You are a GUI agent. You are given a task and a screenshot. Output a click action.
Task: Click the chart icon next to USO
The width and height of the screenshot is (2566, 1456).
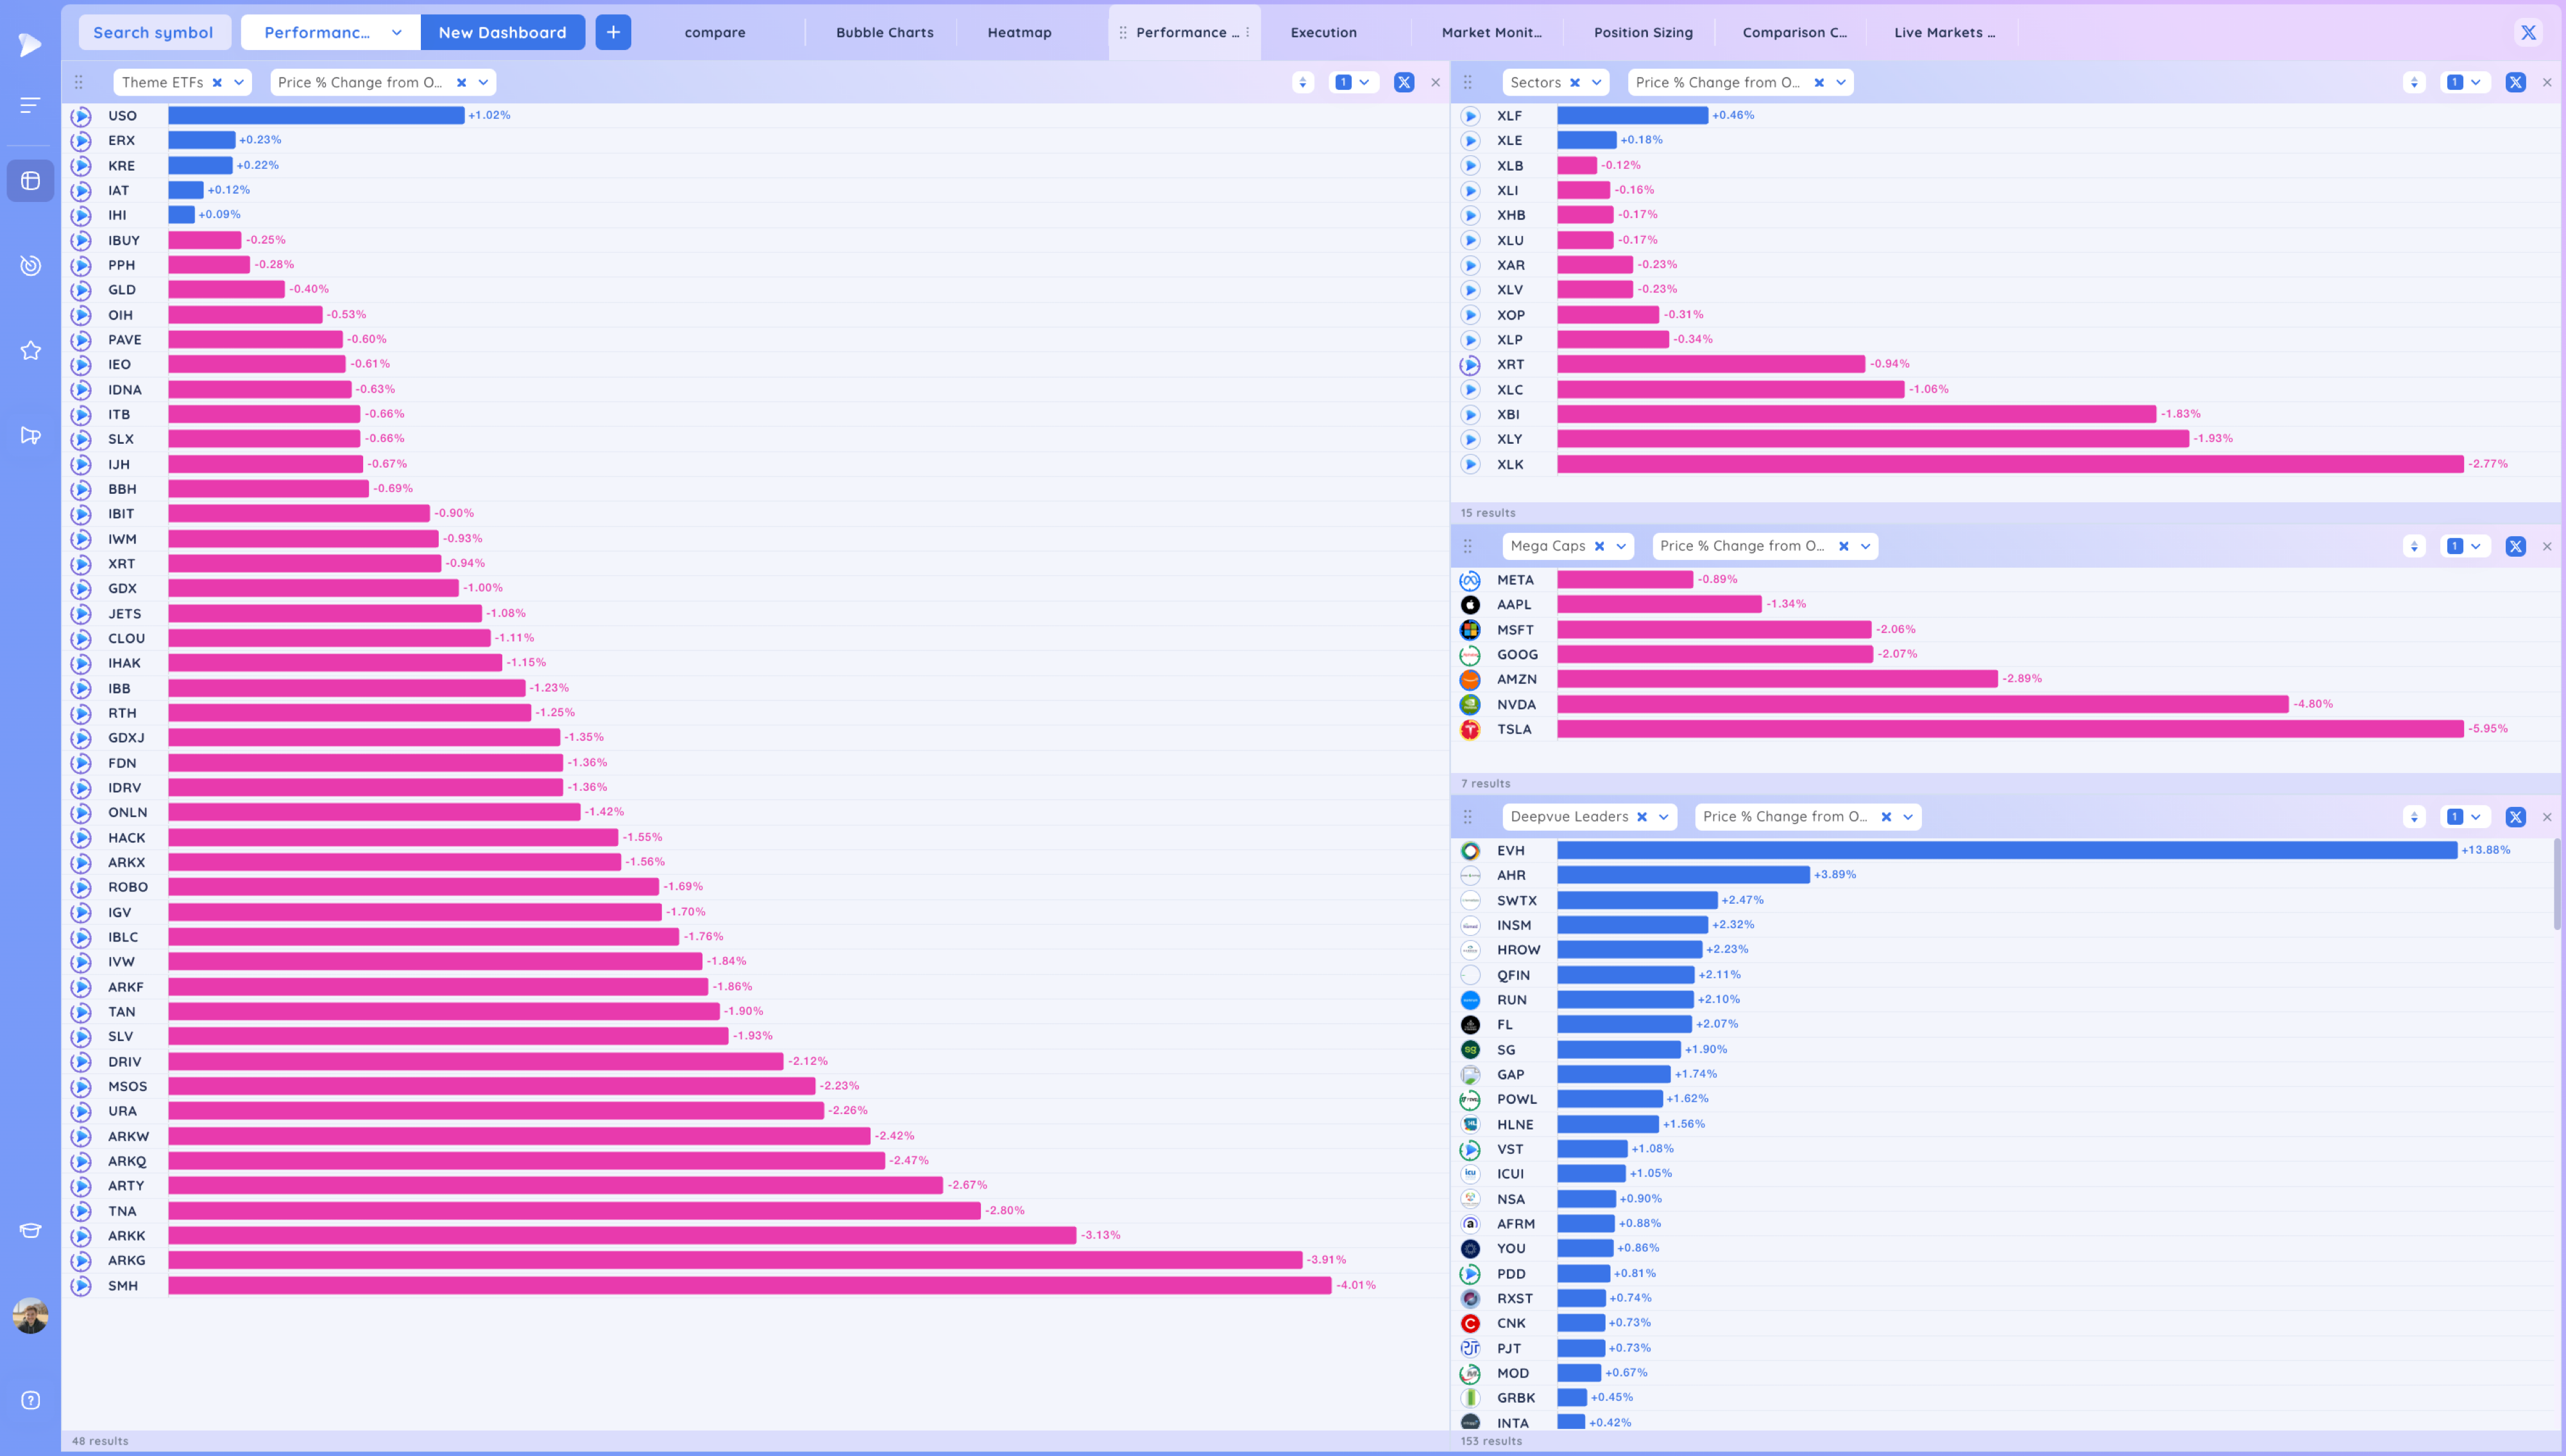coord(81,116)
